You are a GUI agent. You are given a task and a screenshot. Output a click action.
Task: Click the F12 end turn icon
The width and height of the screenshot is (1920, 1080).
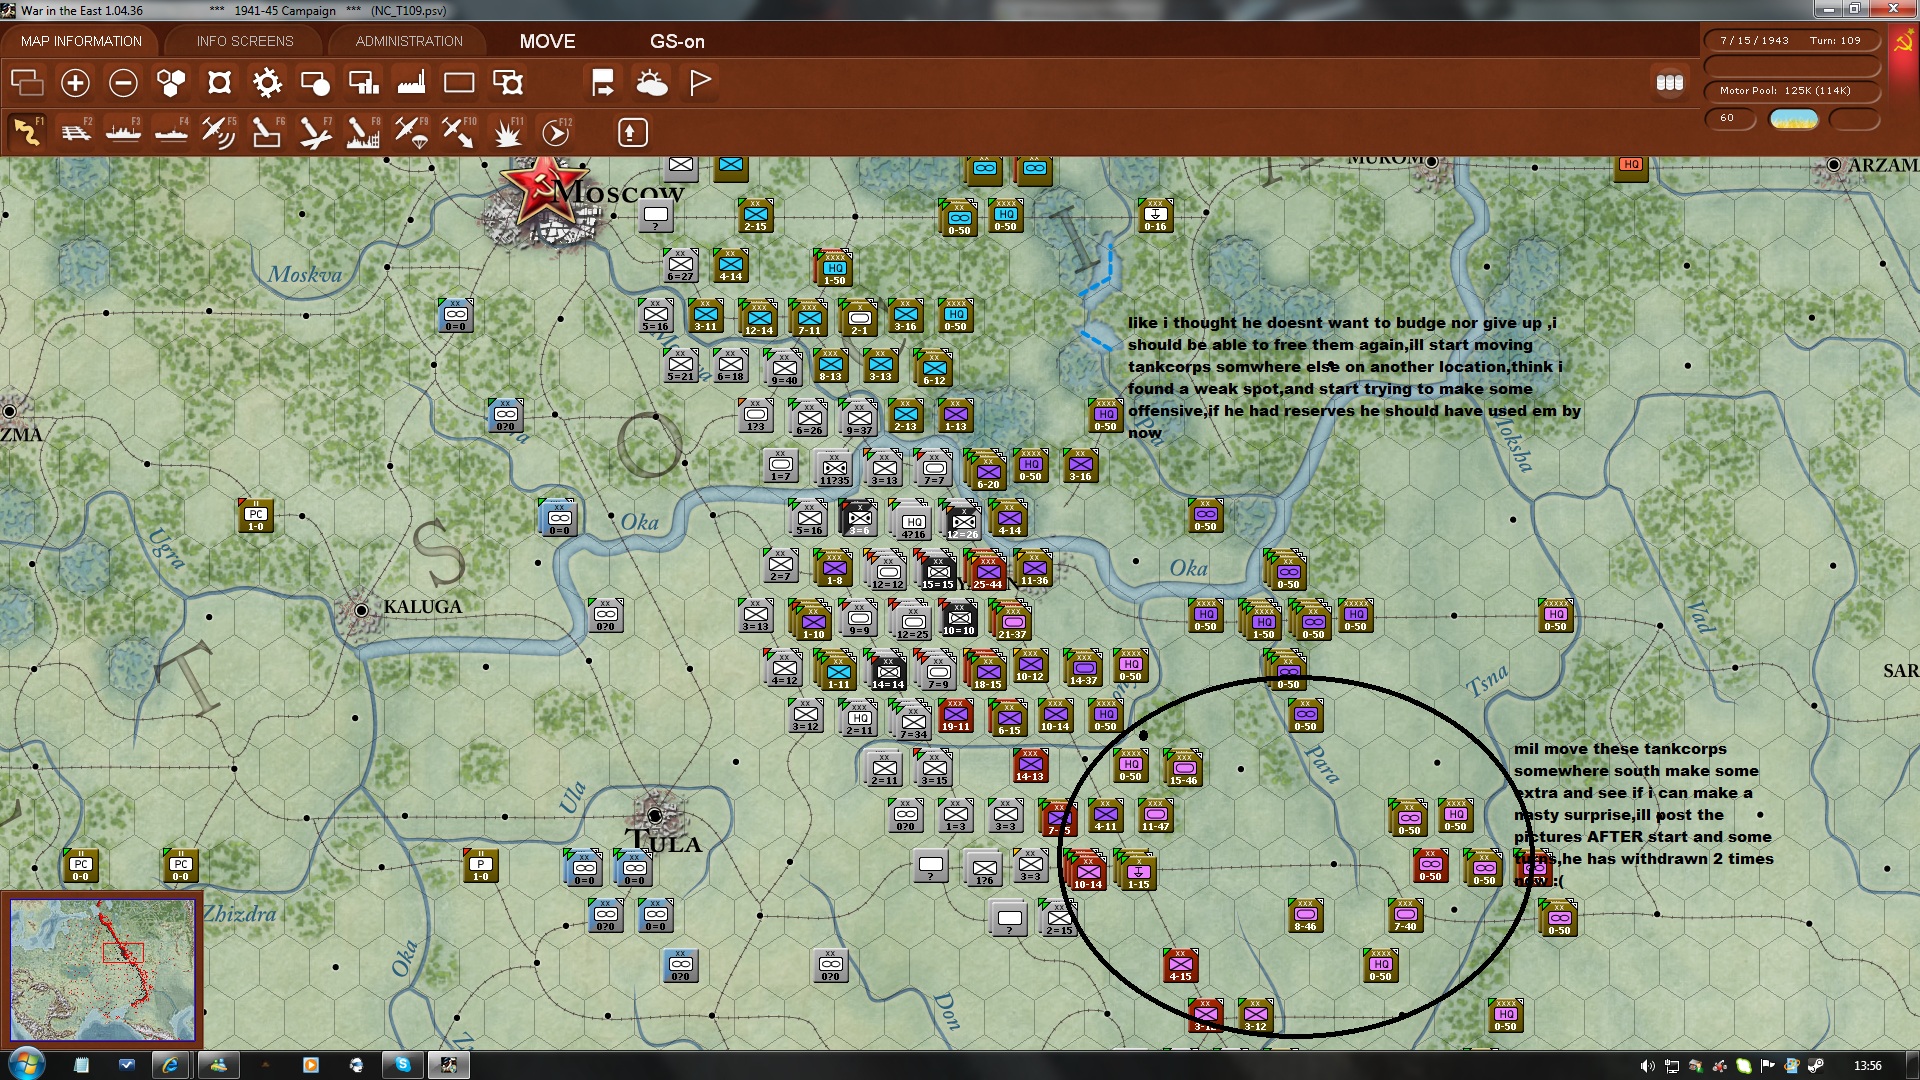pyautogui.click(x=556, y=132)
